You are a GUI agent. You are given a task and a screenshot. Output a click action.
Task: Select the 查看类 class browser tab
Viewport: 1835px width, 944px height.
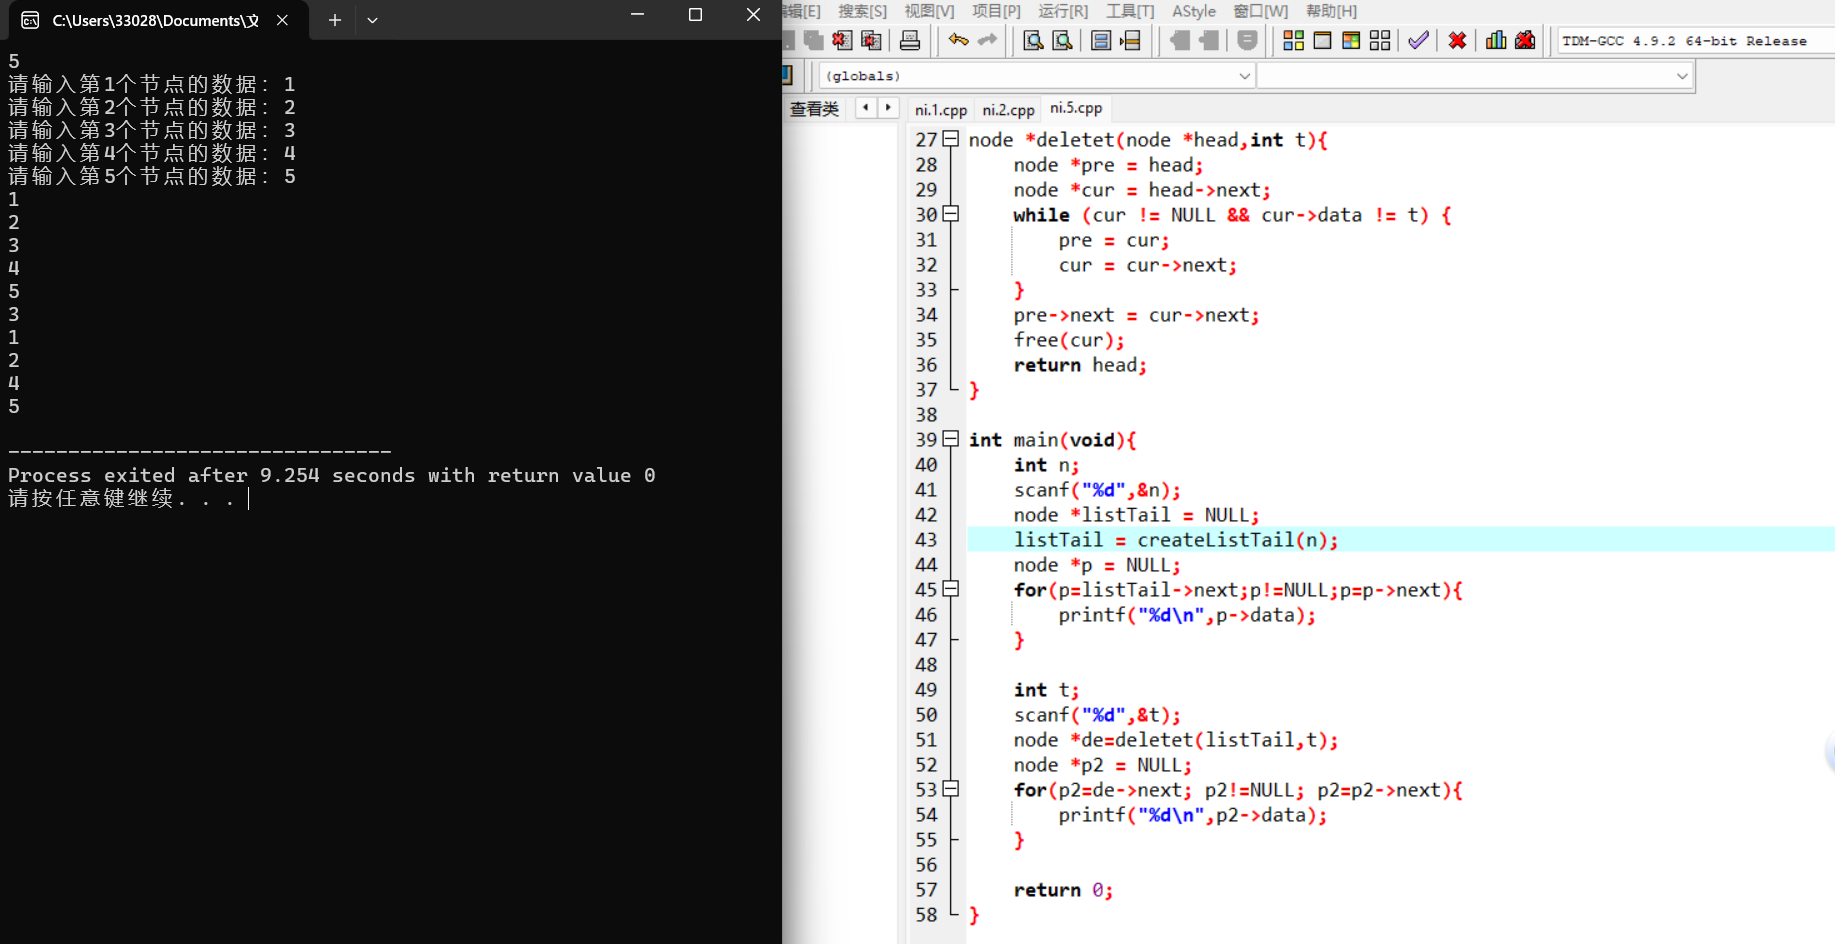[x=814, y=109]
